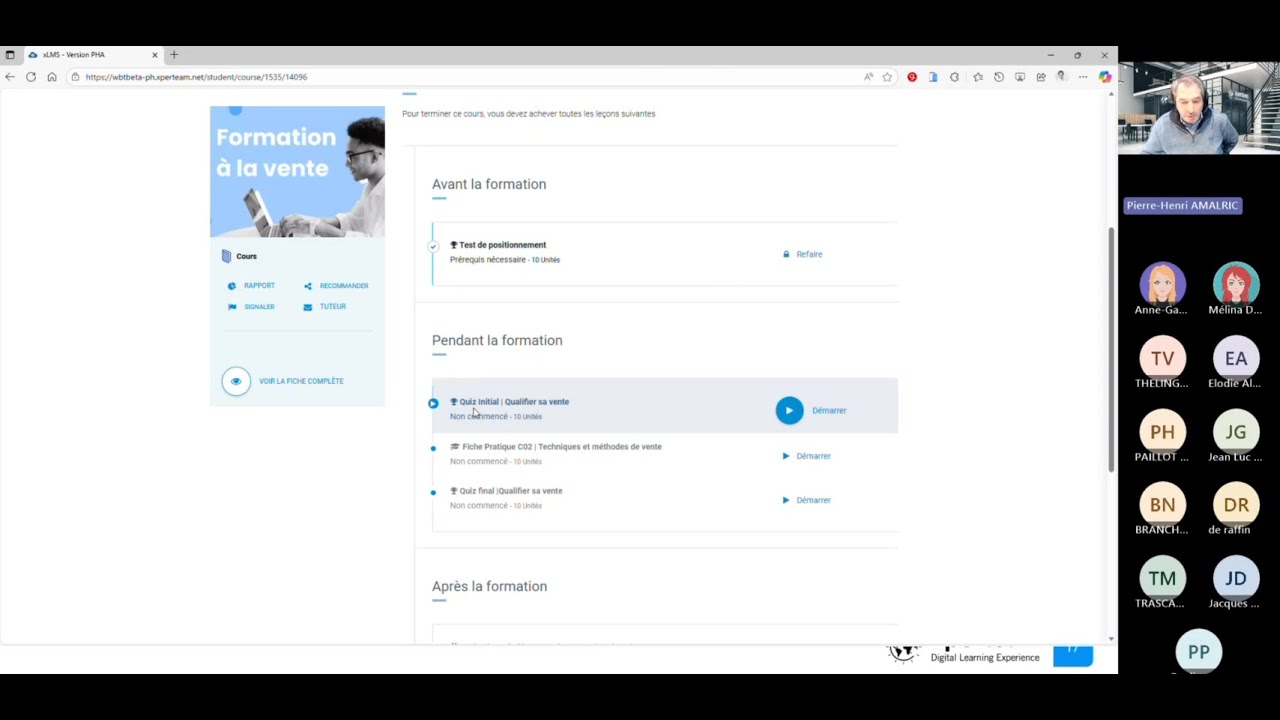The width and height of the screenshot is (1280, 720).
Task: Click RECOMMANDER in the sidebar
Action: point(344,286)
